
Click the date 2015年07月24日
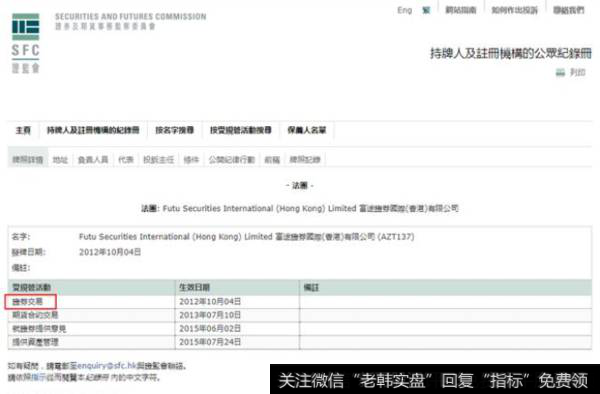click(x=210, y=342)
